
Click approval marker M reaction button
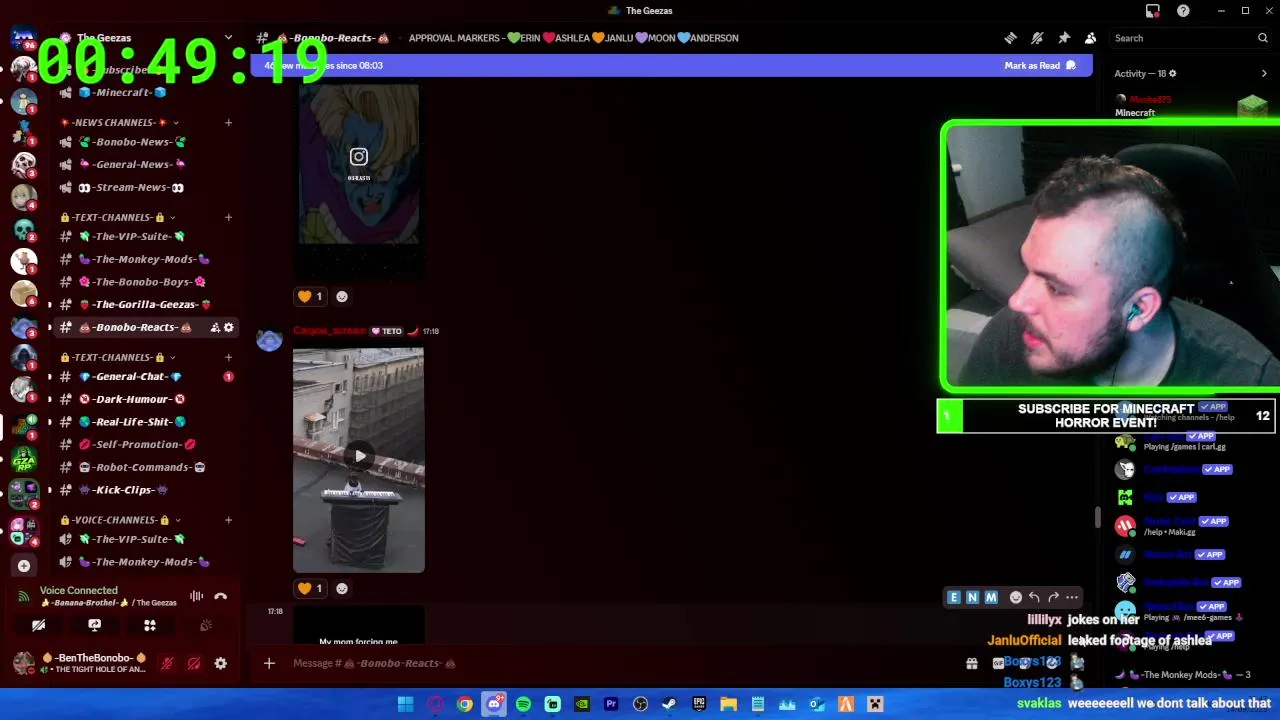click(x=991, y=597)
